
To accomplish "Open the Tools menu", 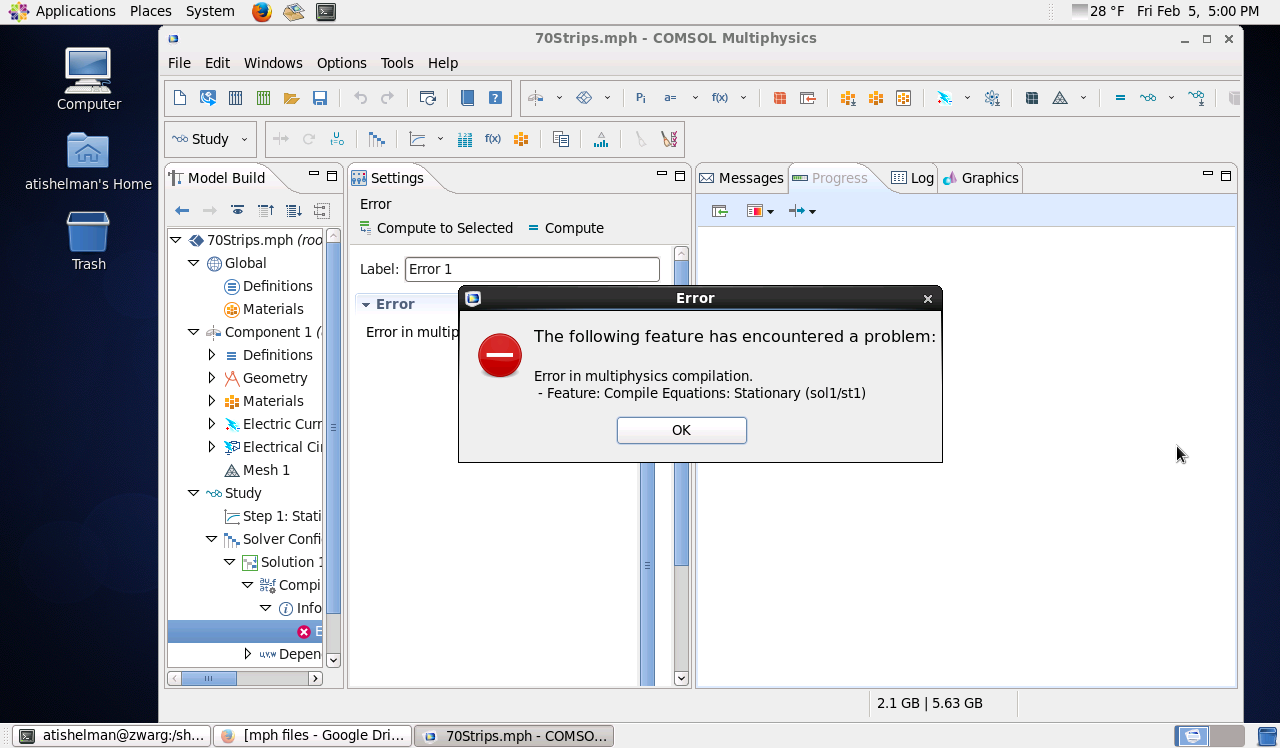I will pyautogui.click(x=397, y=62).
